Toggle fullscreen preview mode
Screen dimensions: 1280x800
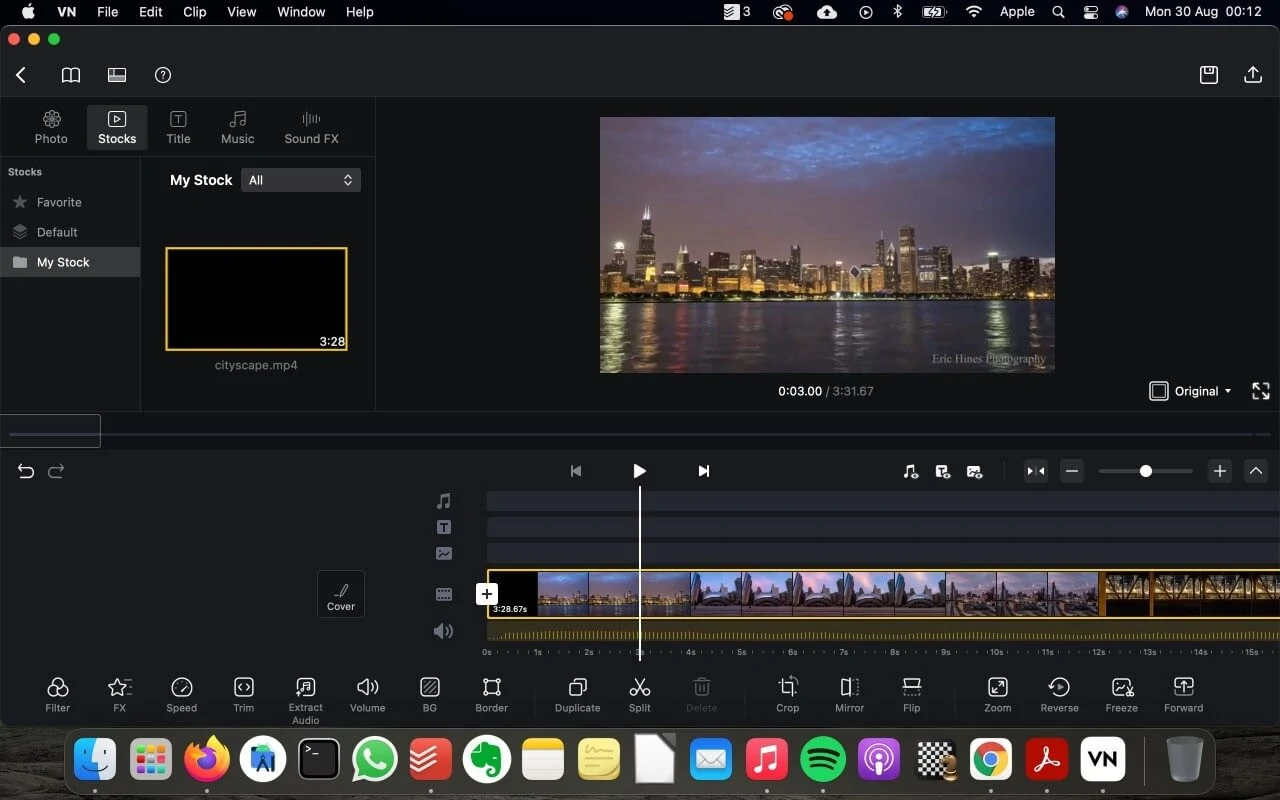1261,391
